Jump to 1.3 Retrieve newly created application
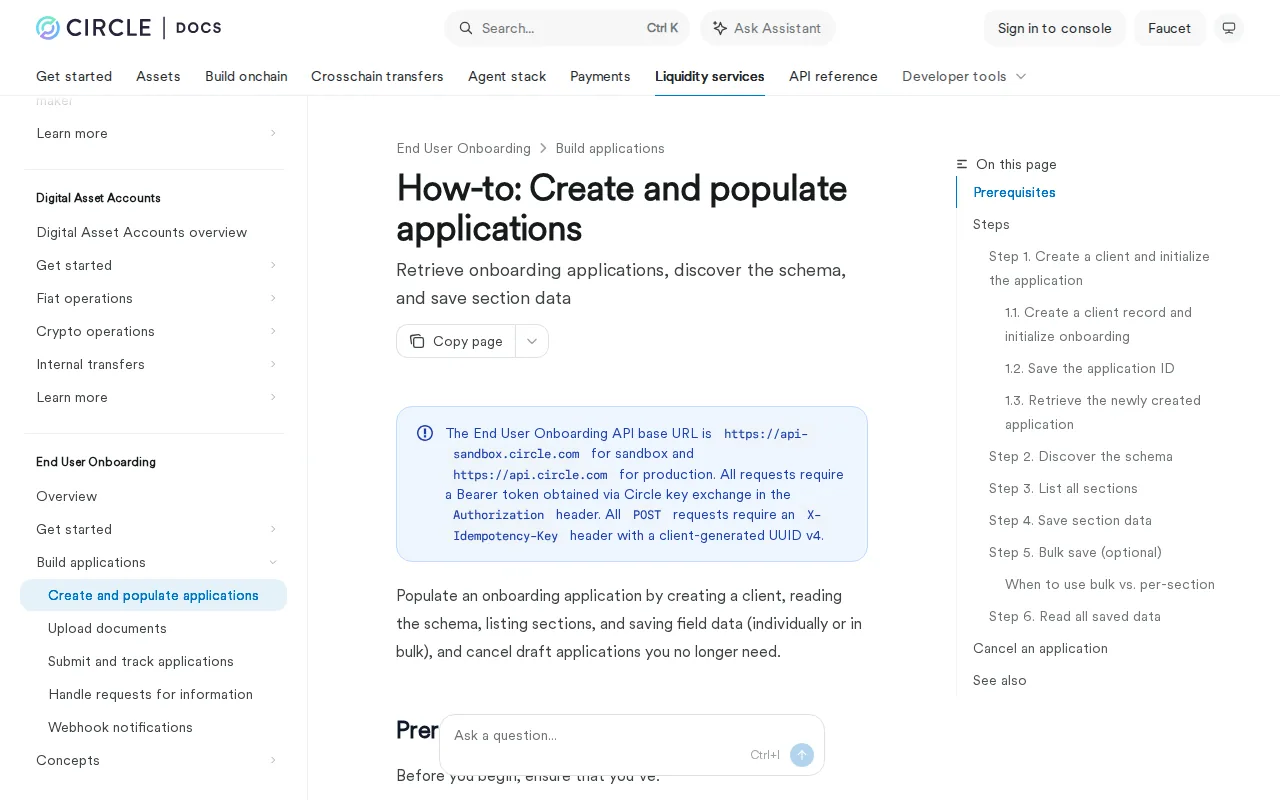This screenshot has width=1280, height=800. (1102, 412)
